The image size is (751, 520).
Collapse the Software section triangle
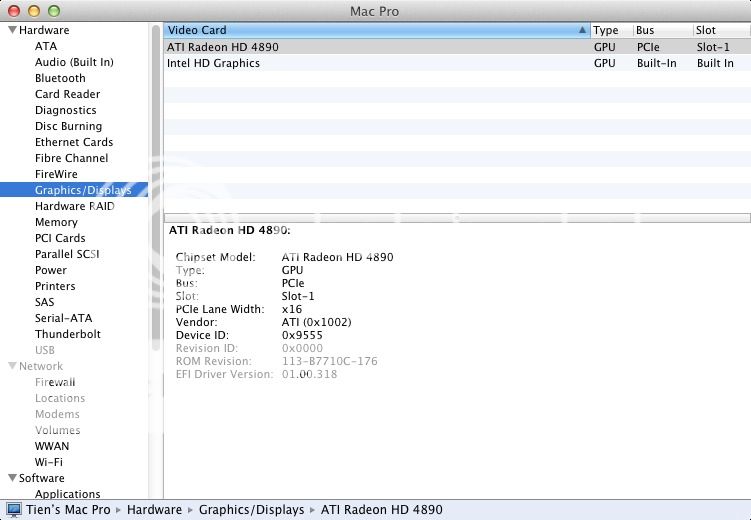pos(11,479)
